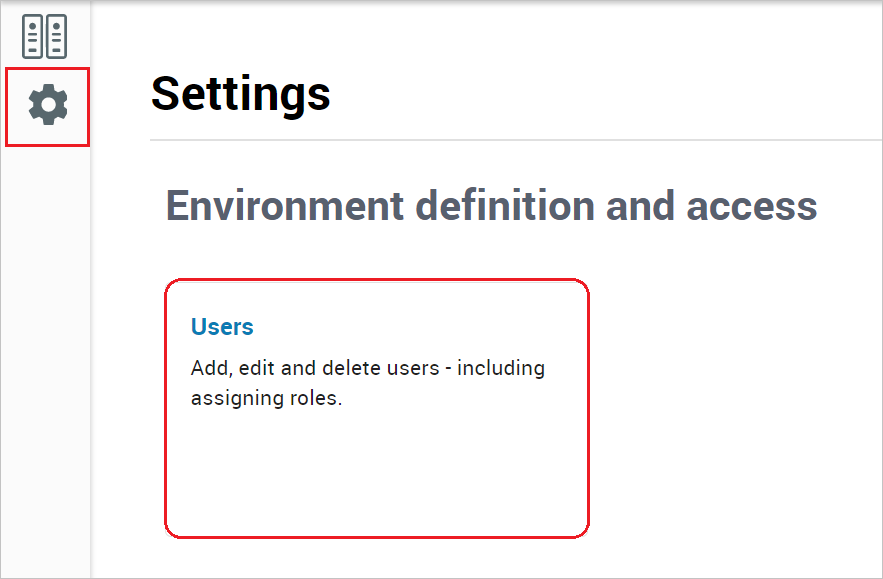Select the Settings page heading
This screenshot has height=579, width=883.
point(240,94)
